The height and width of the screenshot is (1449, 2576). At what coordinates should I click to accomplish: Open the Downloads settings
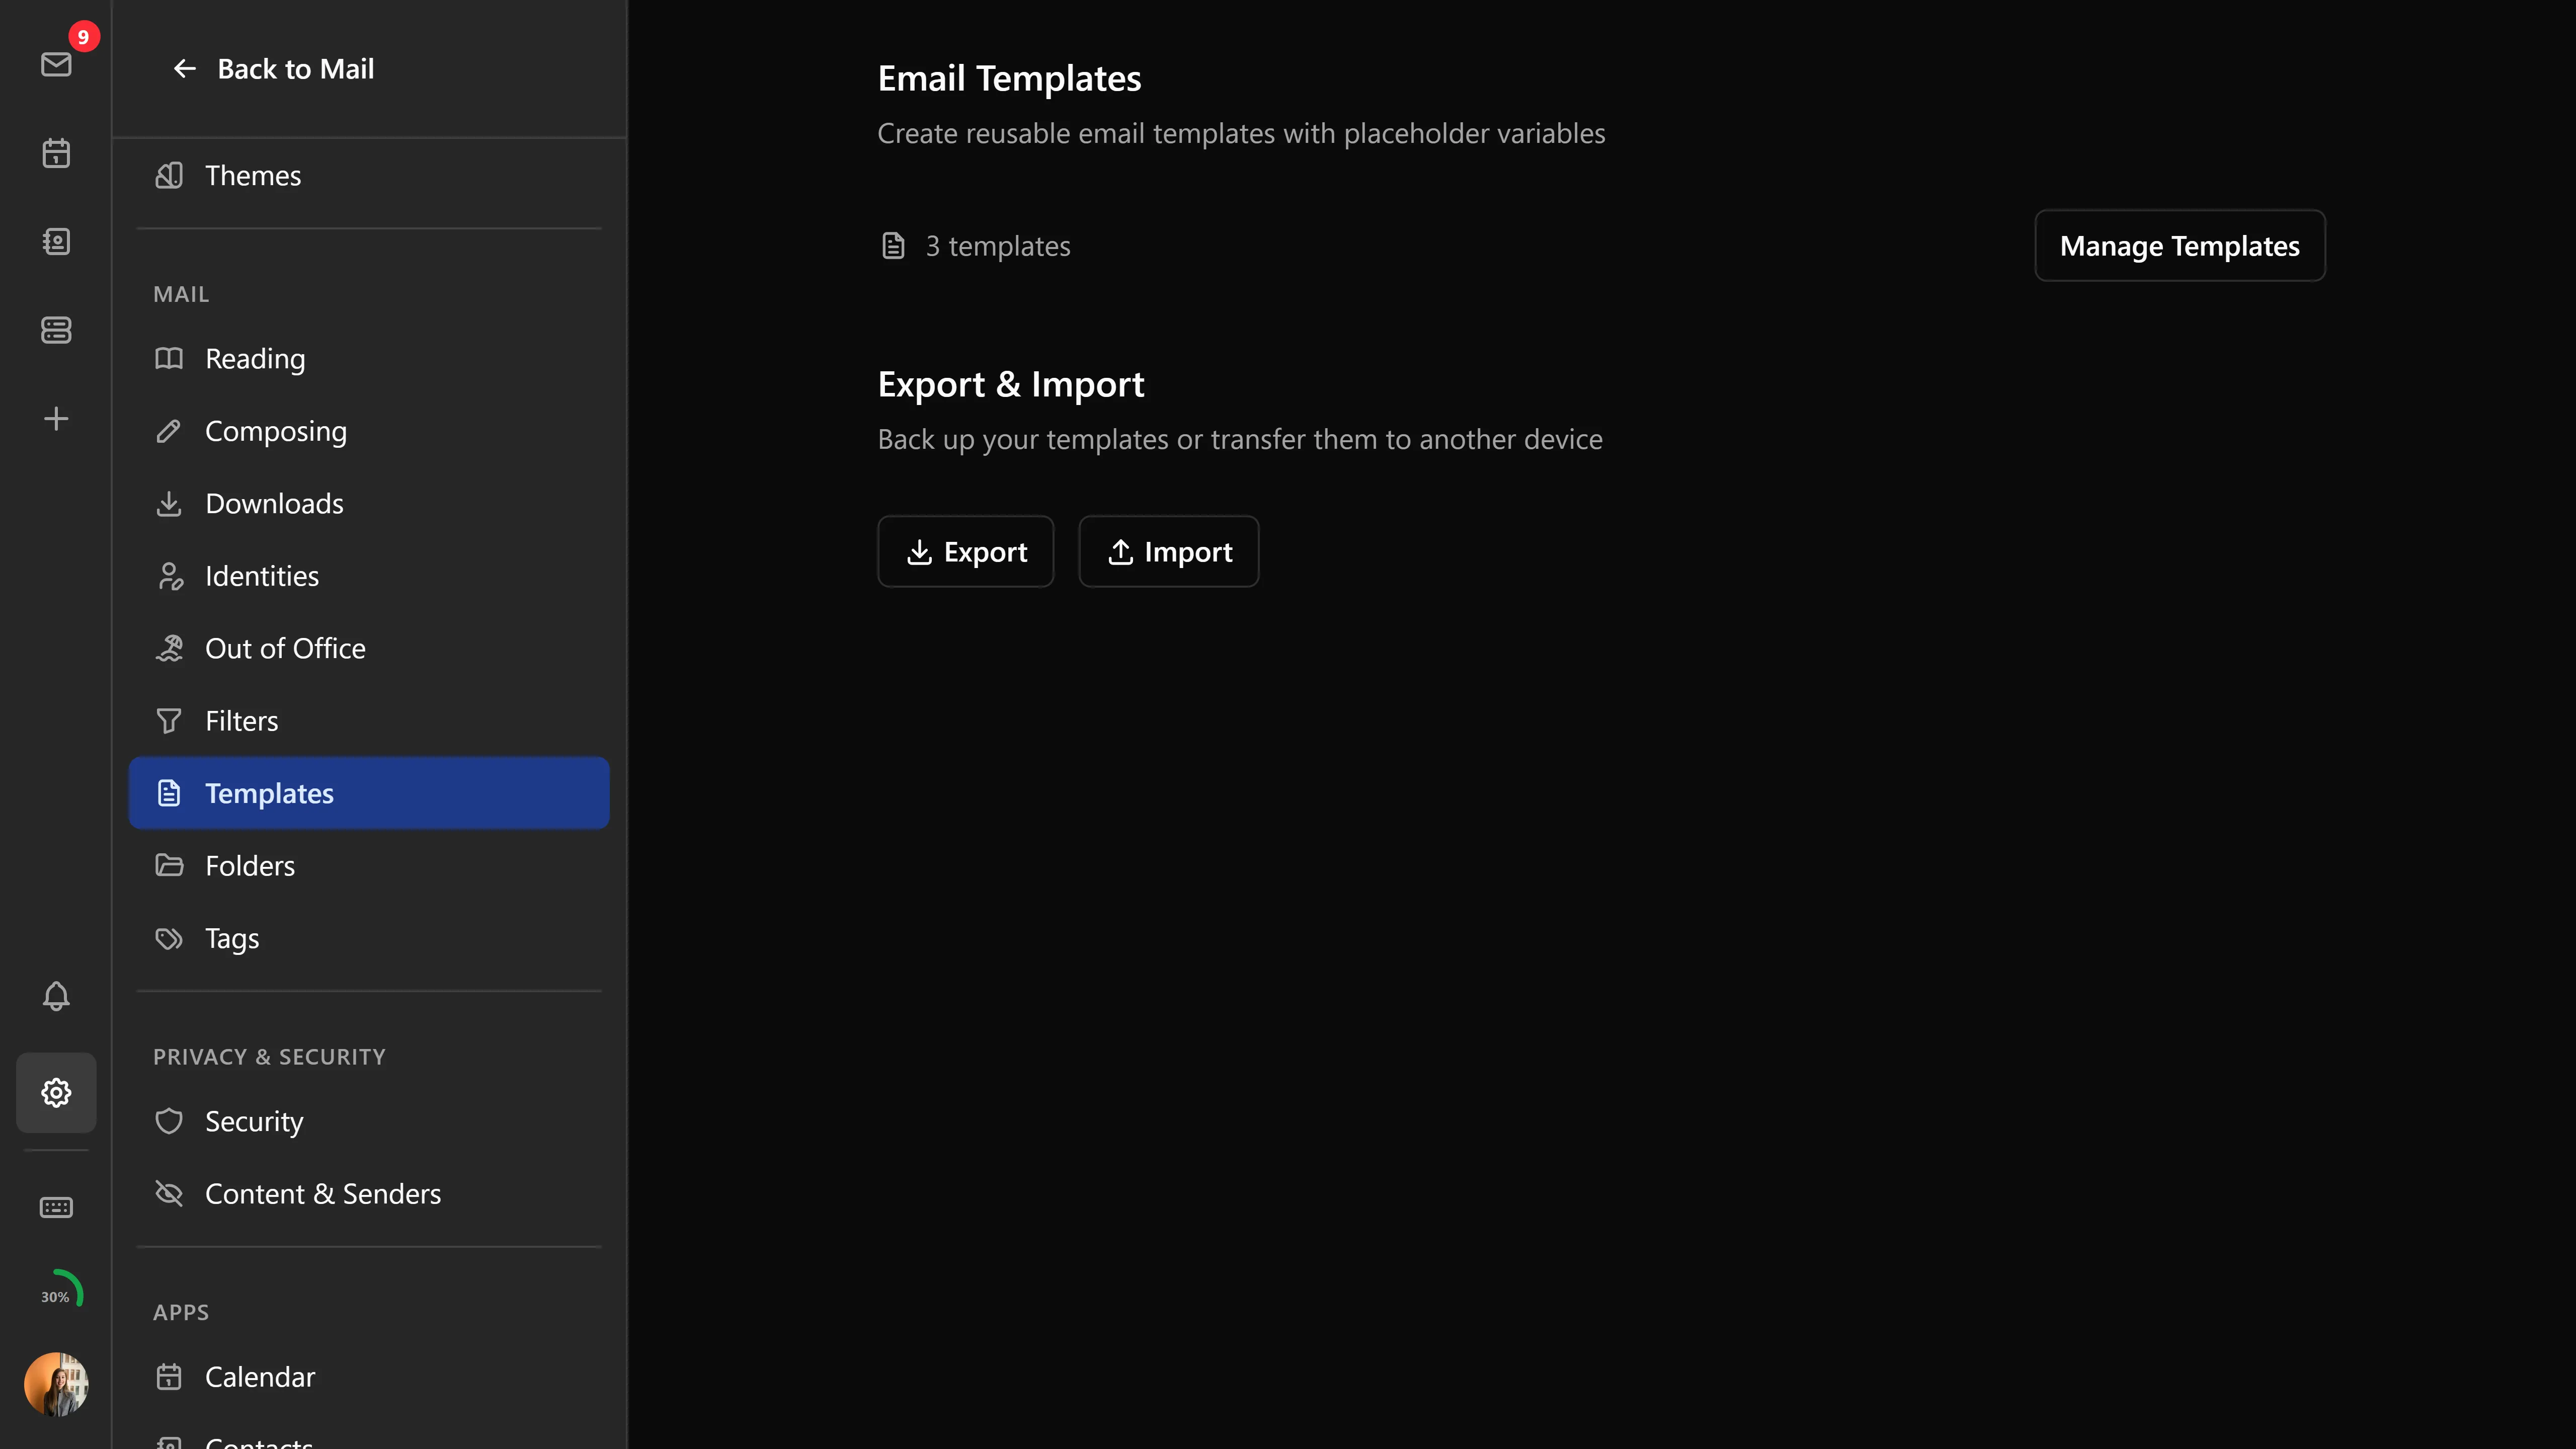tap(369, 503)
